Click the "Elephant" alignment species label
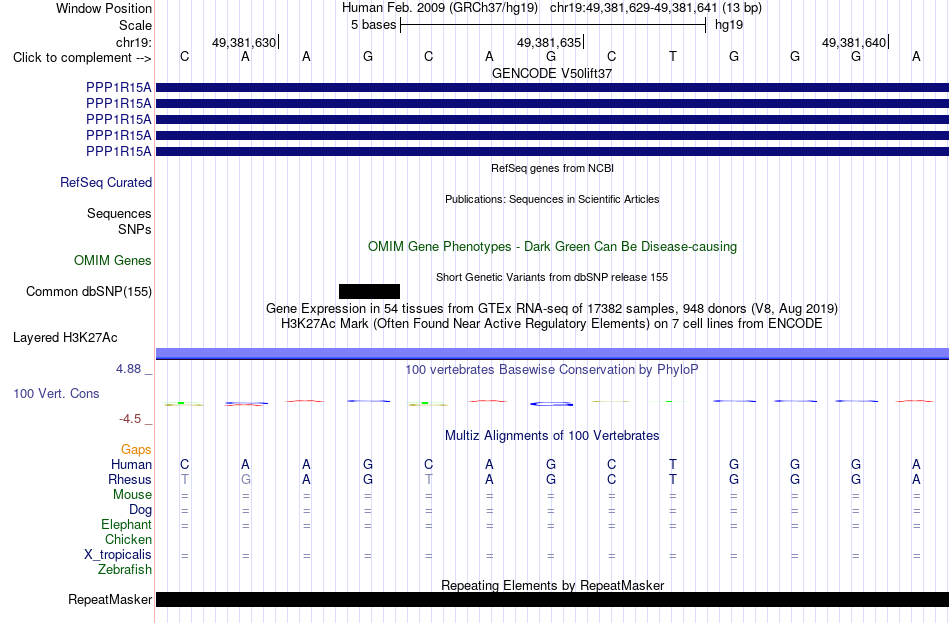Screen dimensions: 950x623 click(x=127, y=525)
